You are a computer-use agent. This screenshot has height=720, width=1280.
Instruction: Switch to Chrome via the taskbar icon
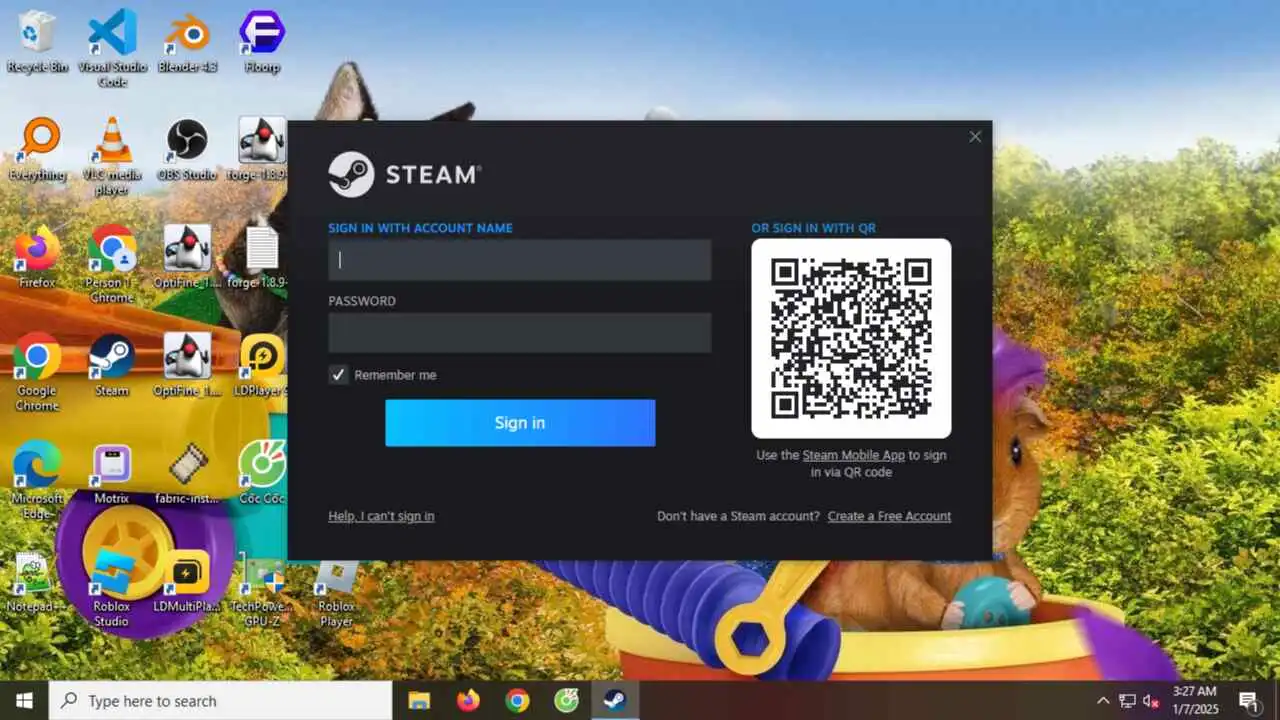517,700
